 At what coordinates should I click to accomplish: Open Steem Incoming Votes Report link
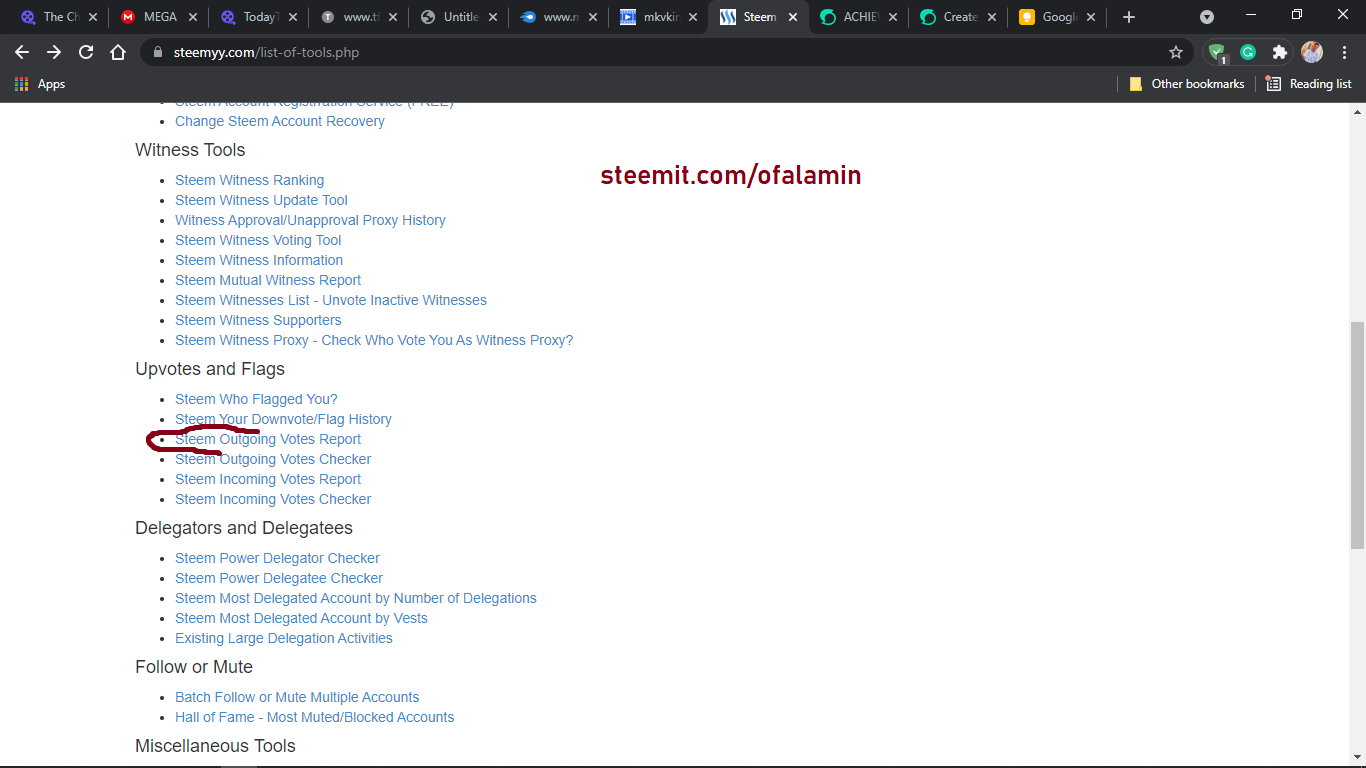point(268,479)
